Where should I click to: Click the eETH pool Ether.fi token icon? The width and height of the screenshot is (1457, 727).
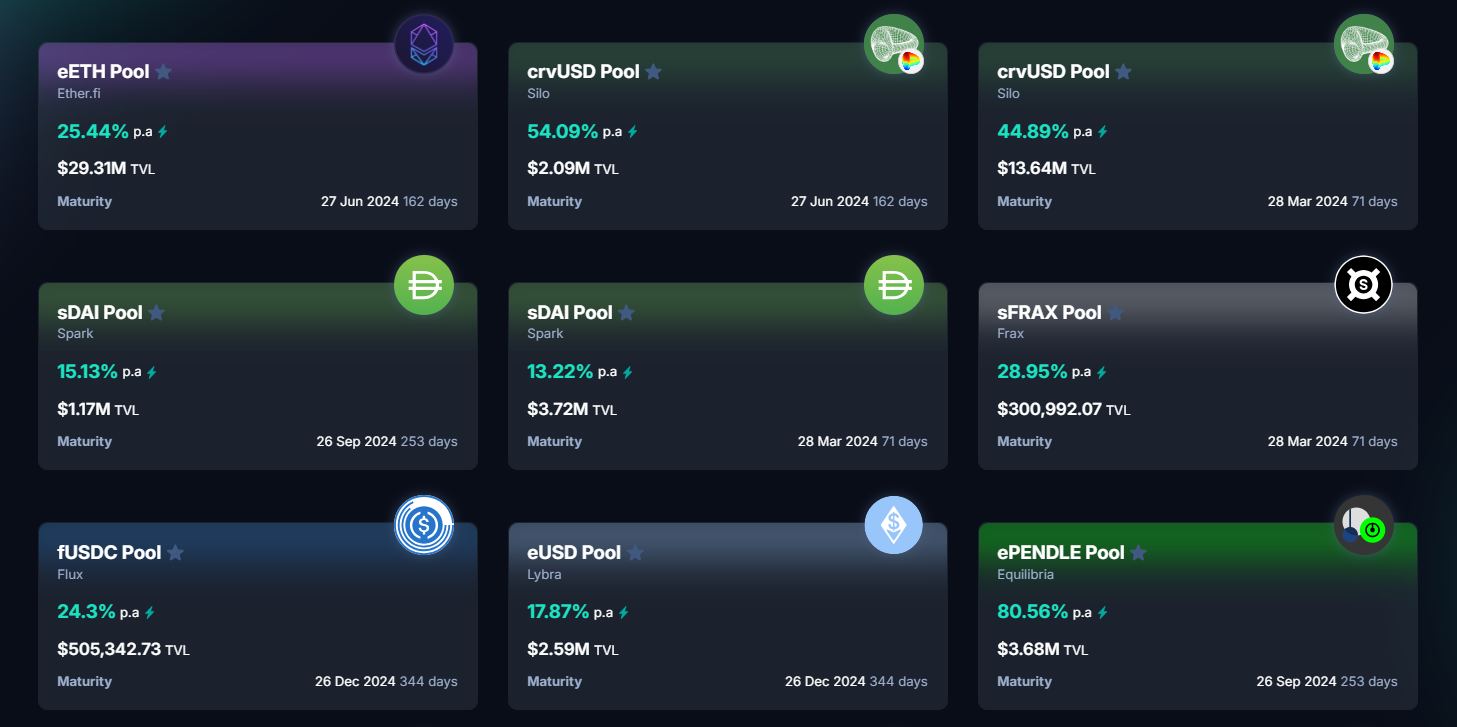pyautogui.click(x=424, y=45)
